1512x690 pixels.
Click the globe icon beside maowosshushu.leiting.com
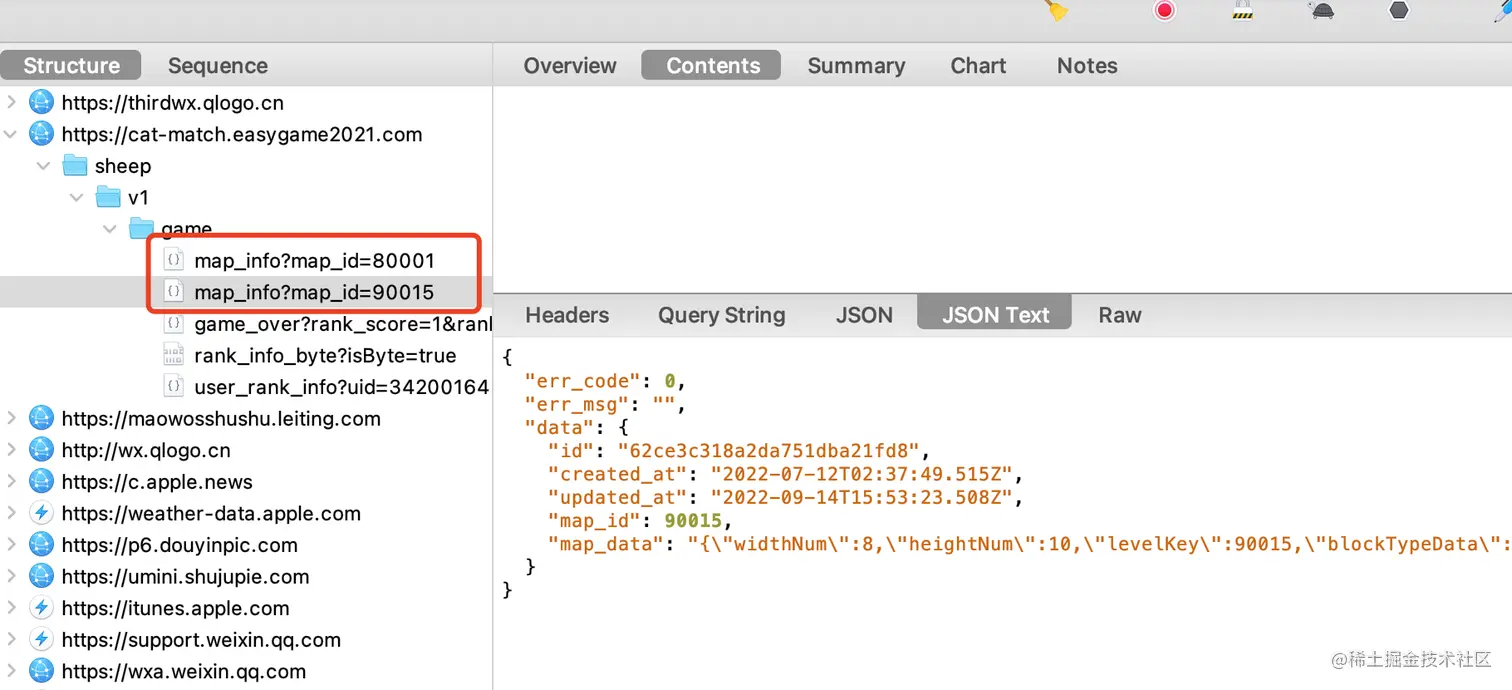41,418
